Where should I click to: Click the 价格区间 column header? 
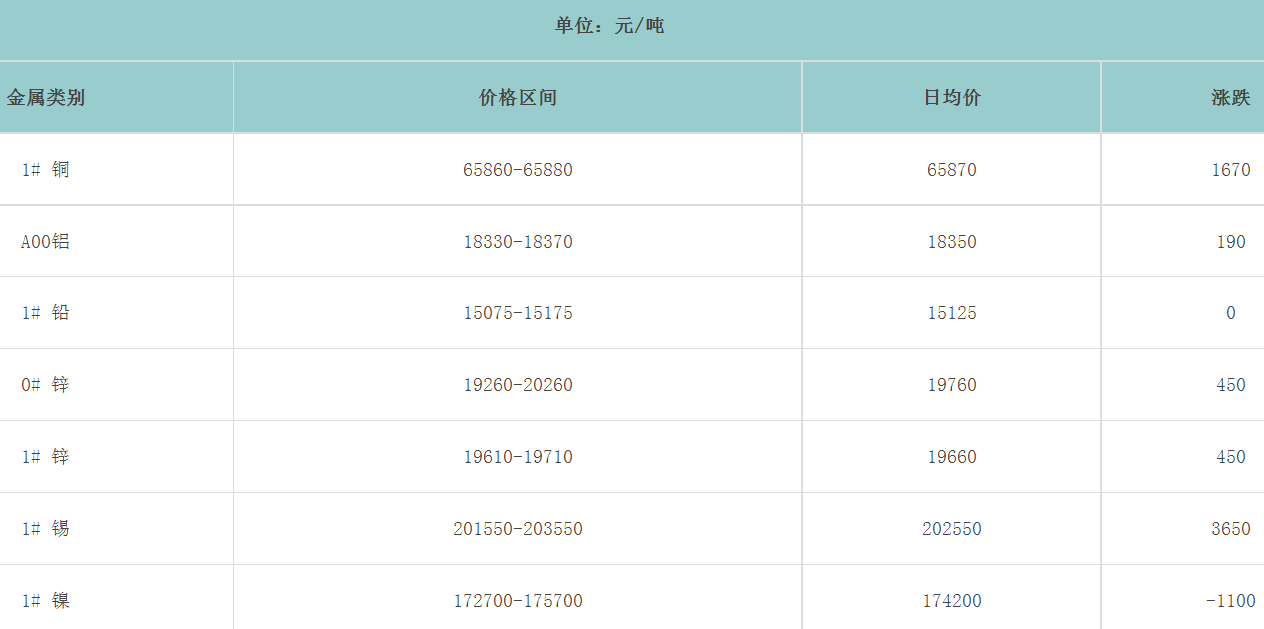click(x=518, y=98)
